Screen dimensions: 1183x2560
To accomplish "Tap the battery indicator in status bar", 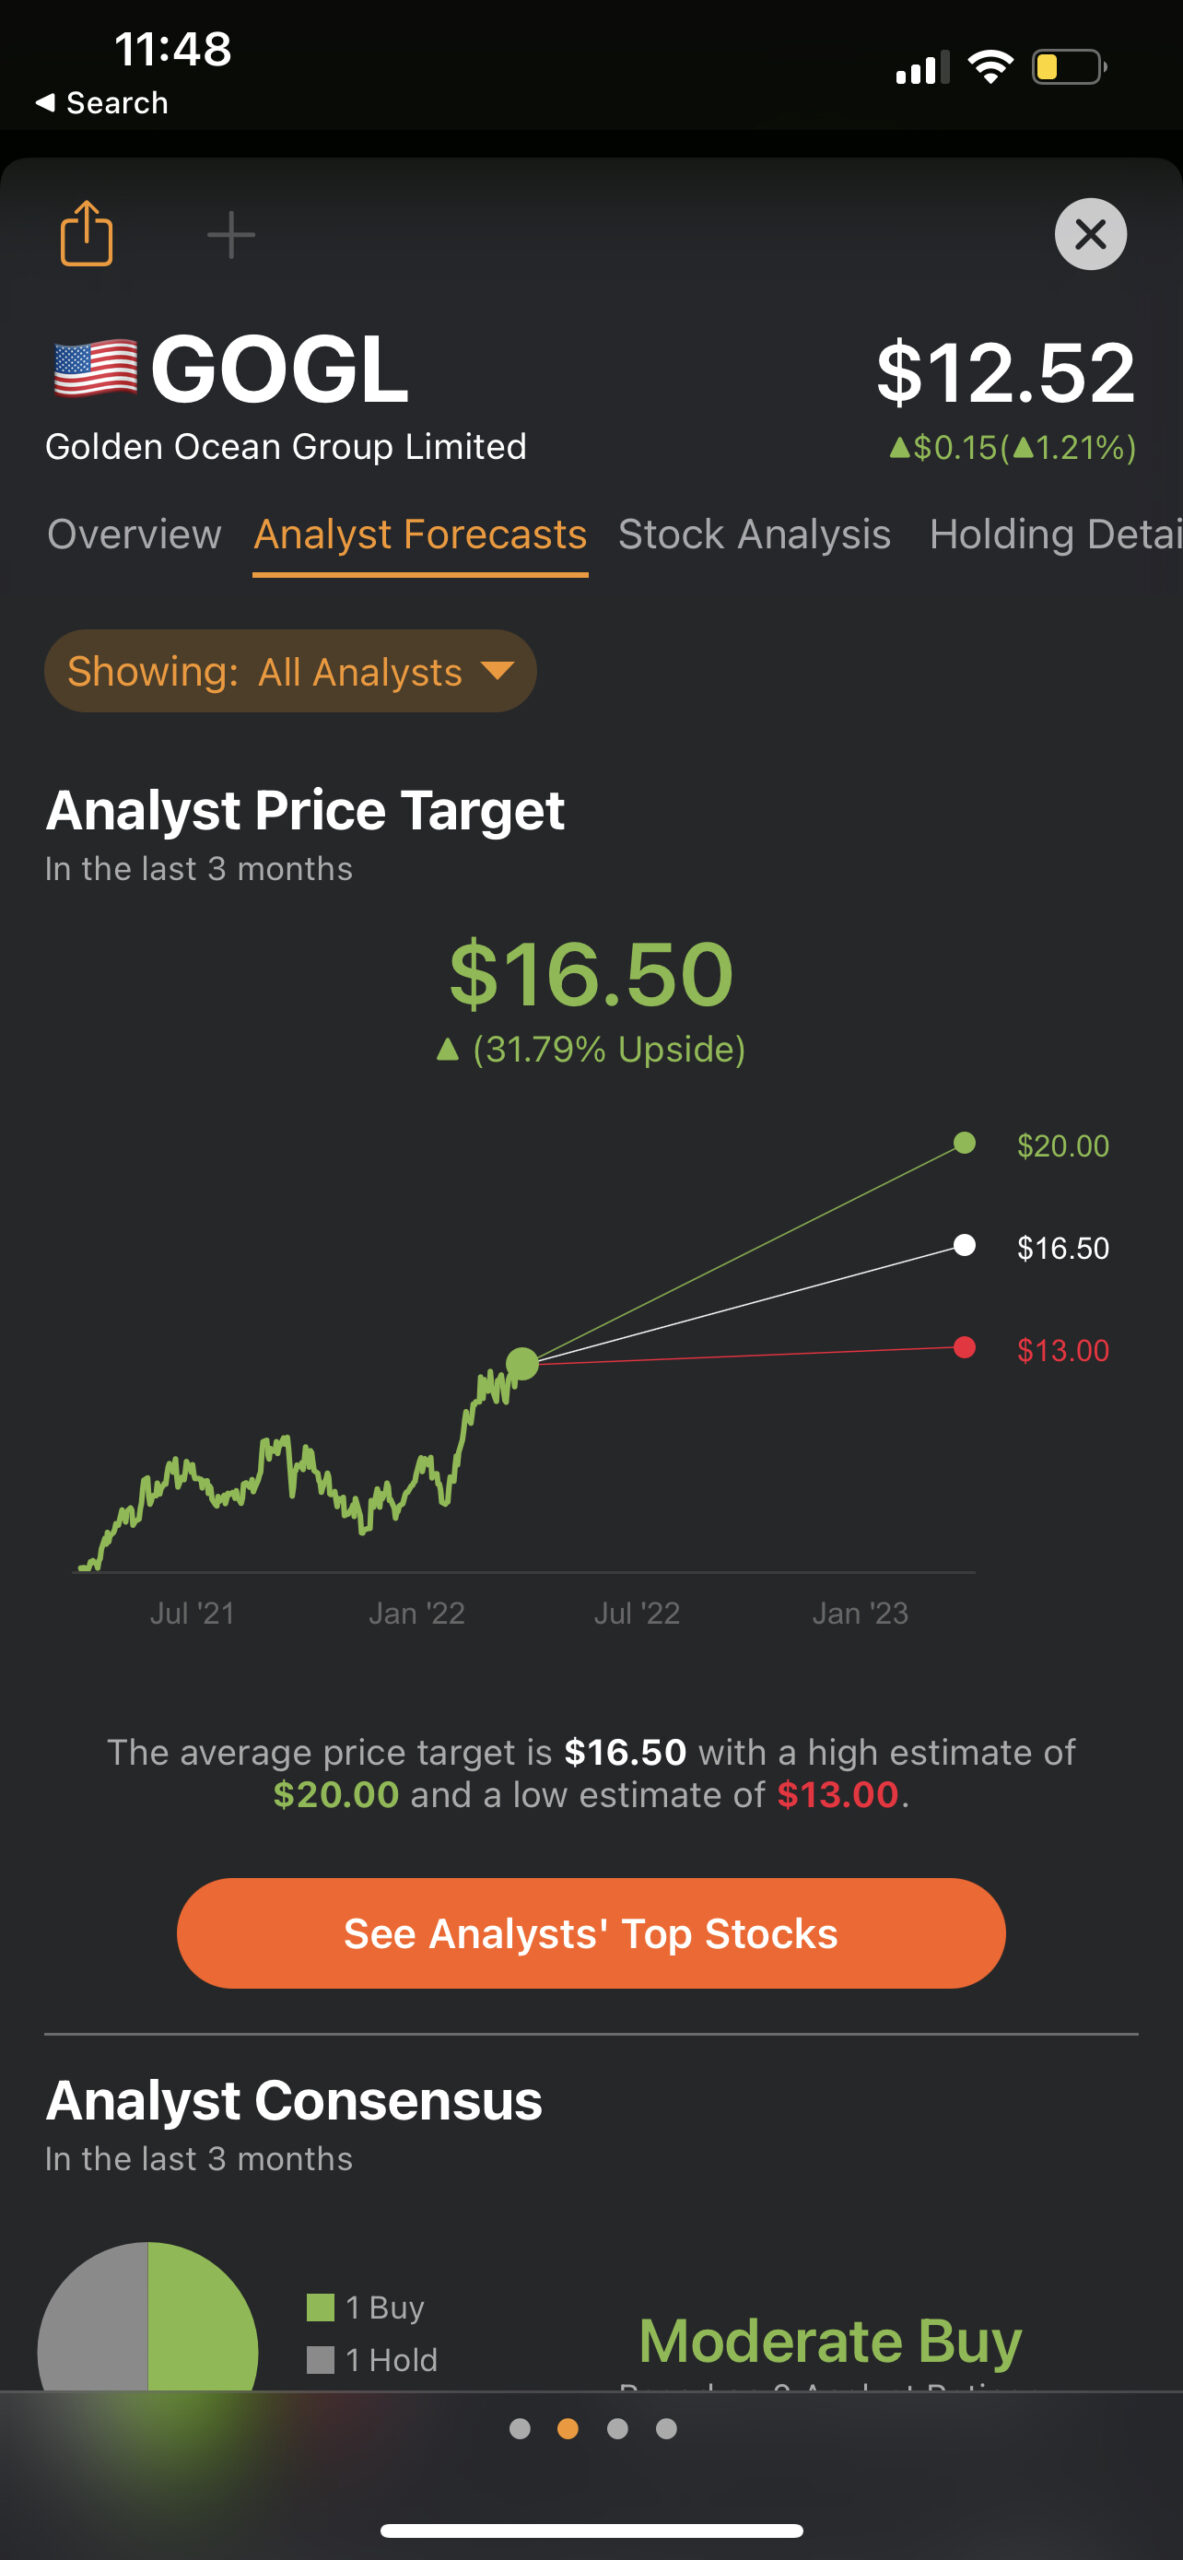I will coord(1069,67).
